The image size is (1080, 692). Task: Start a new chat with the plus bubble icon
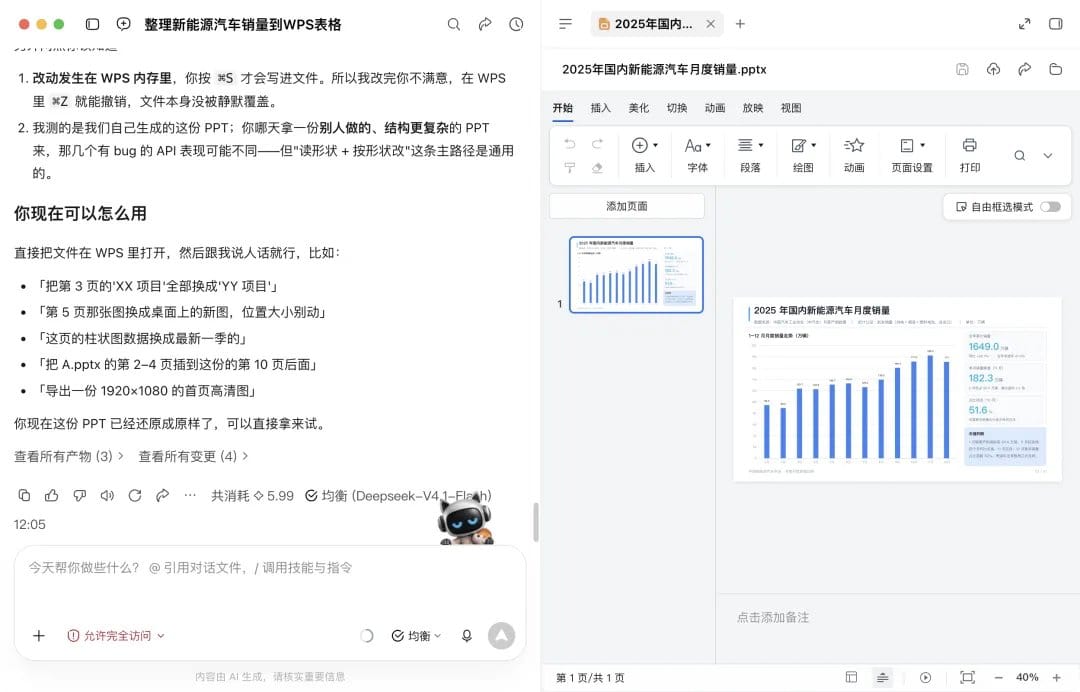click(123, 24)
